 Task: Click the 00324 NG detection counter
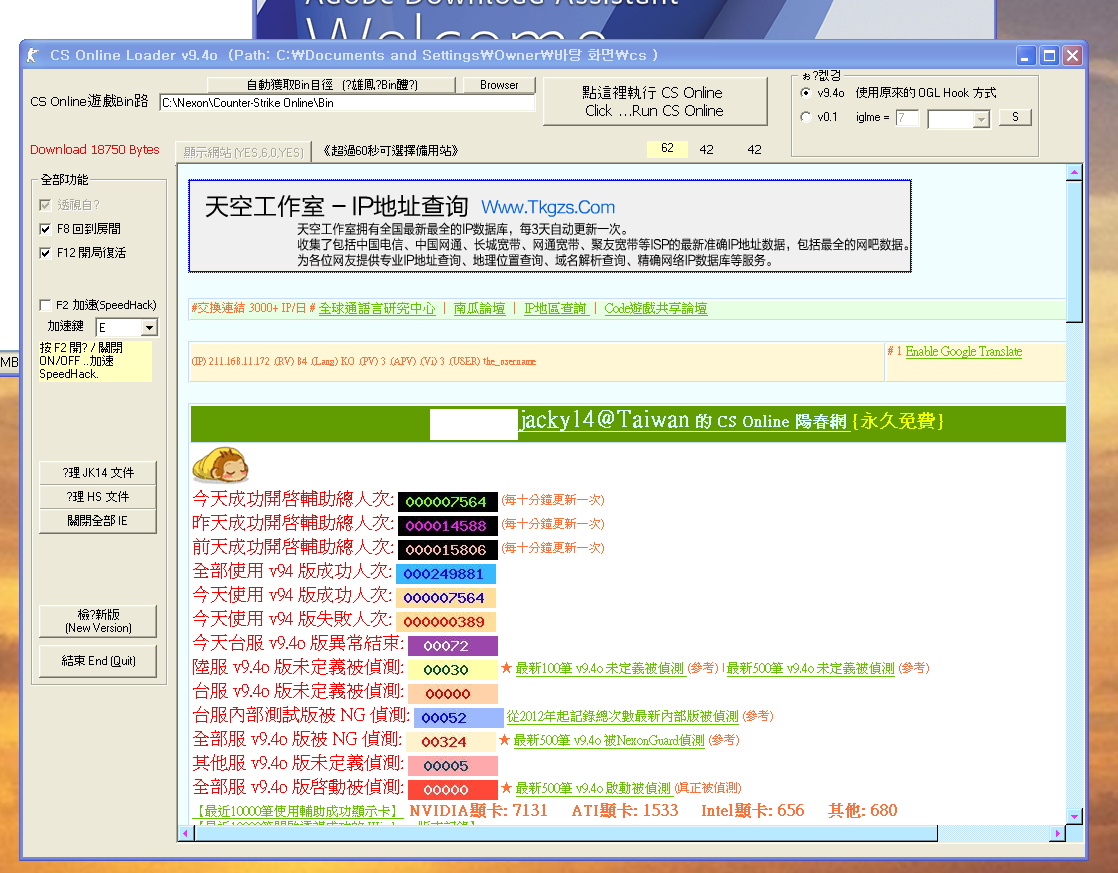[451, 742]
